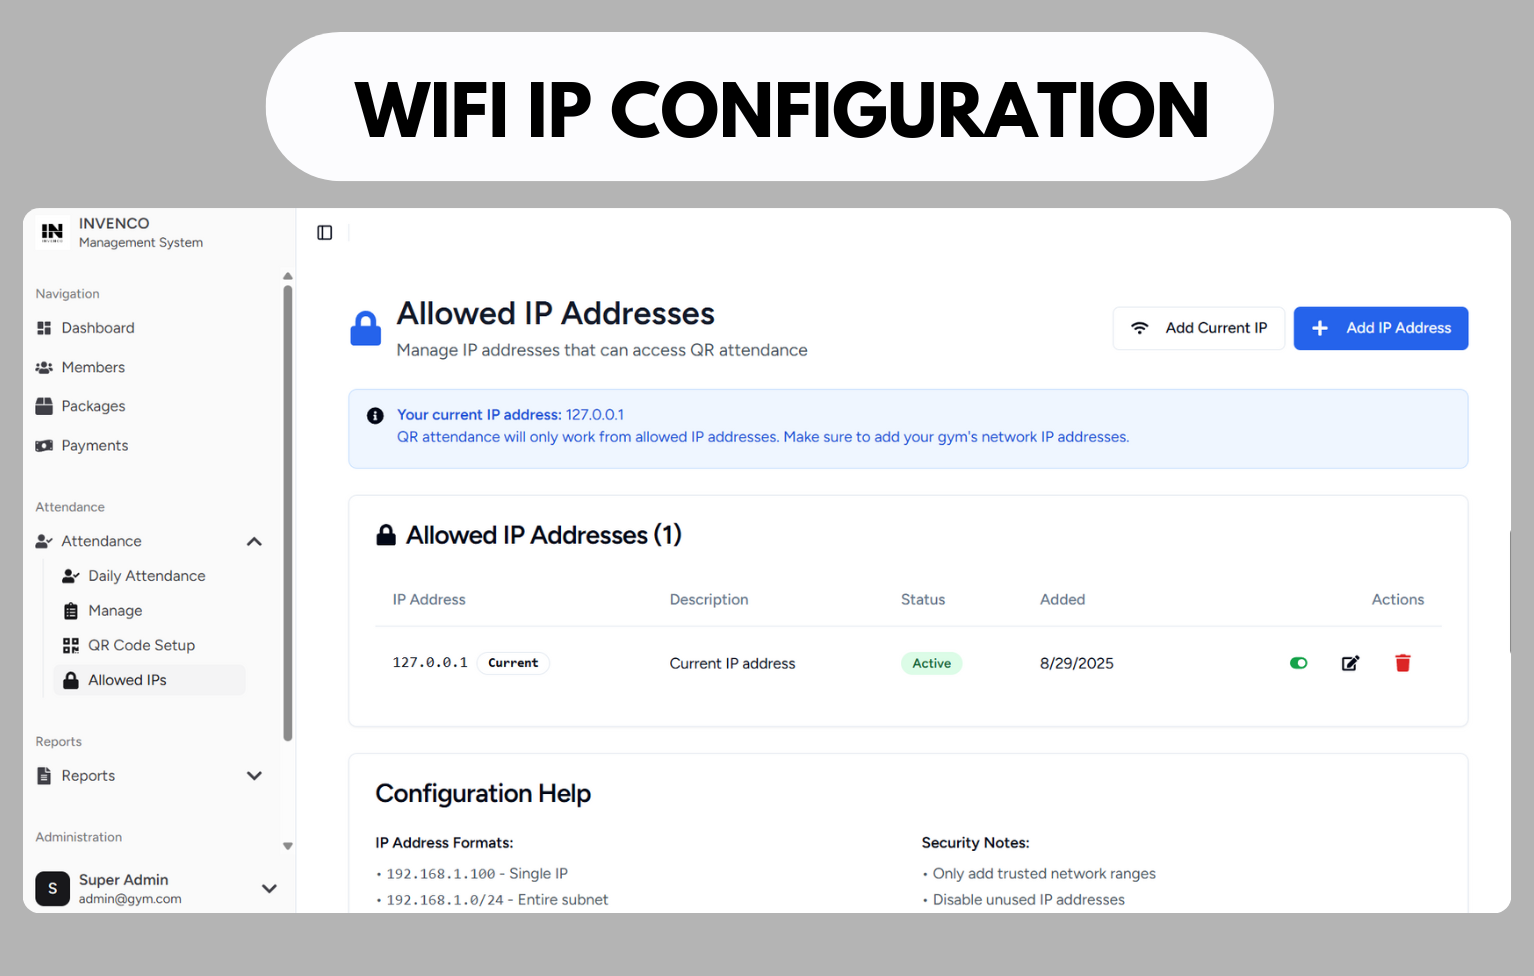1534x976 pixels.
Task: Click the sidebar scrollbar down arrow
Action: click(288, 846)
